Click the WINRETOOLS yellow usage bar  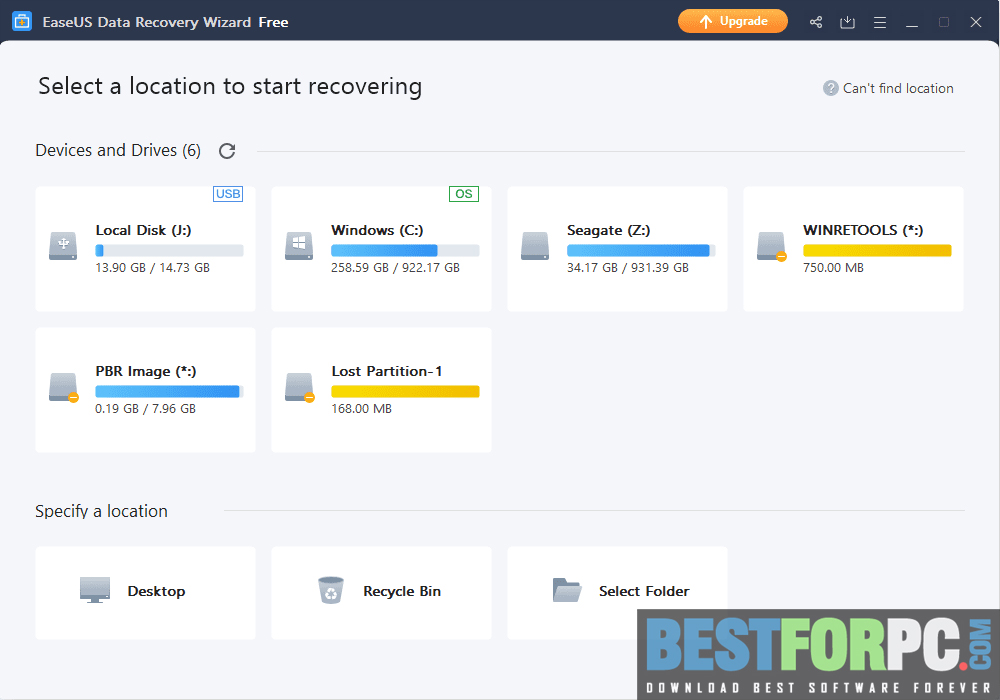click(877, 251)
